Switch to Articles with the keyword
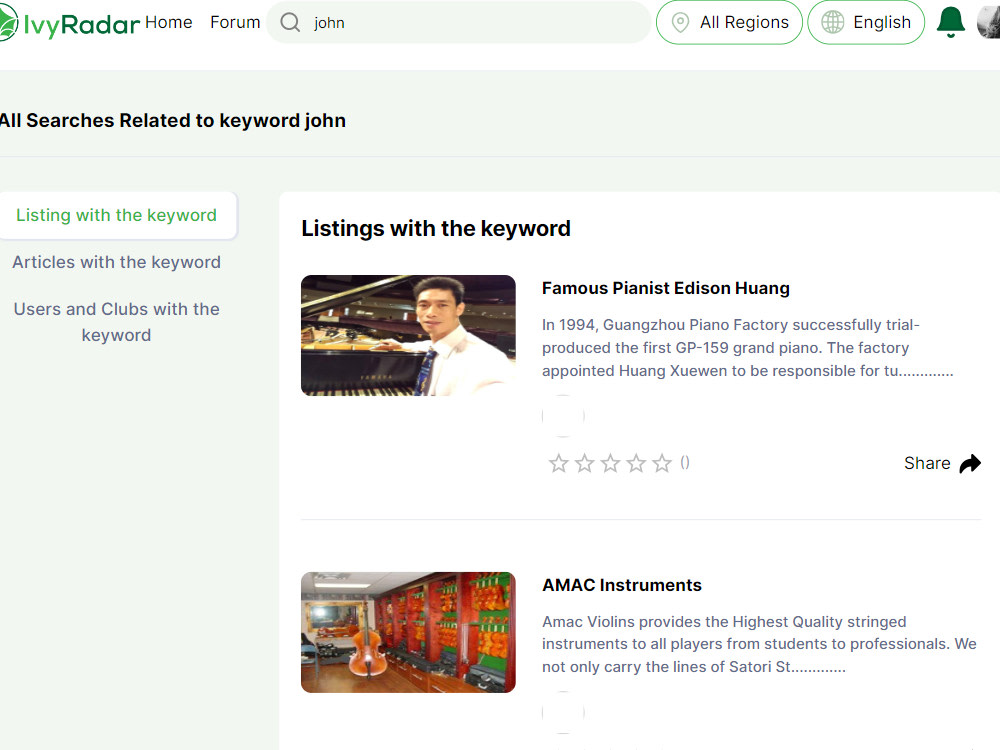1000x750 pixels. click(x=117, y=262)
